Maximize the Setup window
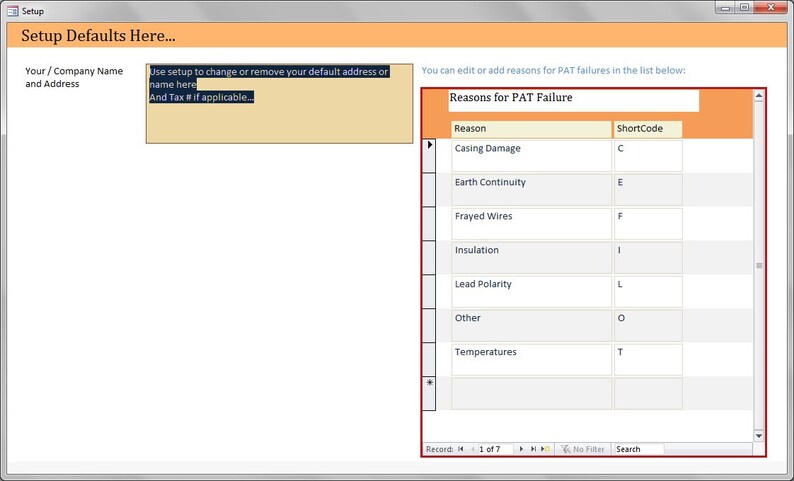This screenshot has height=481, width=794. tap(744, 8)
